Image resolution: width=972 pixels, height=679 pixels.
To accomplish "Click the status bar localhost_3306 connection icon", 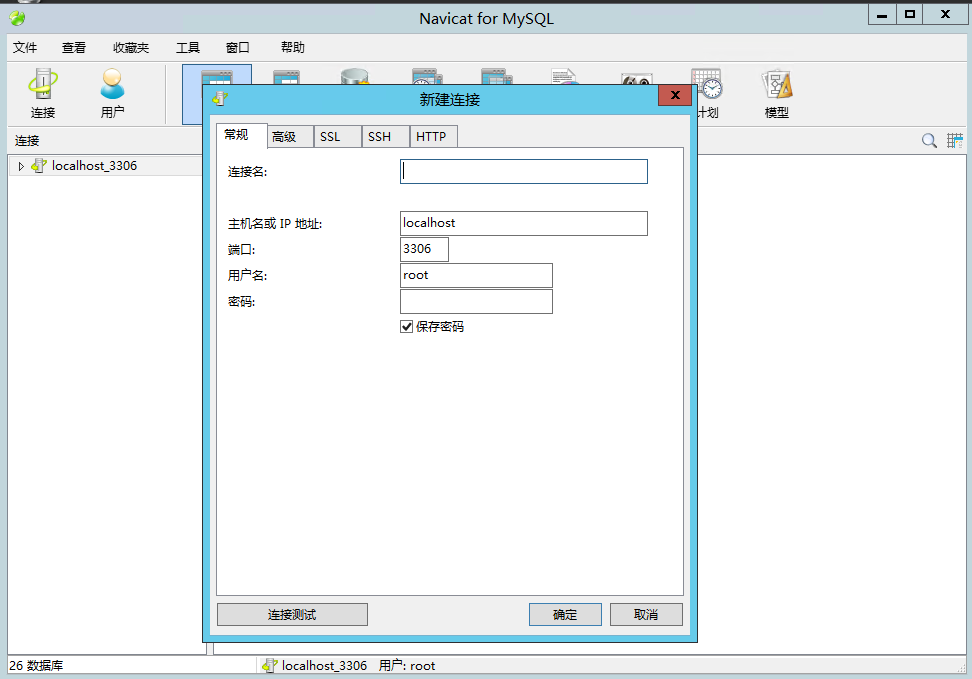I will coord(269,665).
